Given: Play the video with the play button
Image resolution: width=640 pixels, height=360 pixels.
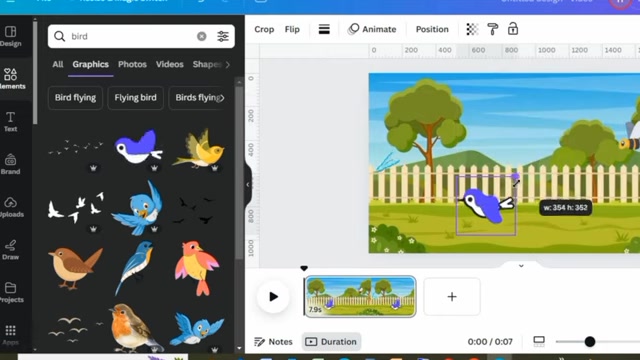Looking at the screenshot, I should click(x=273, y=297).
